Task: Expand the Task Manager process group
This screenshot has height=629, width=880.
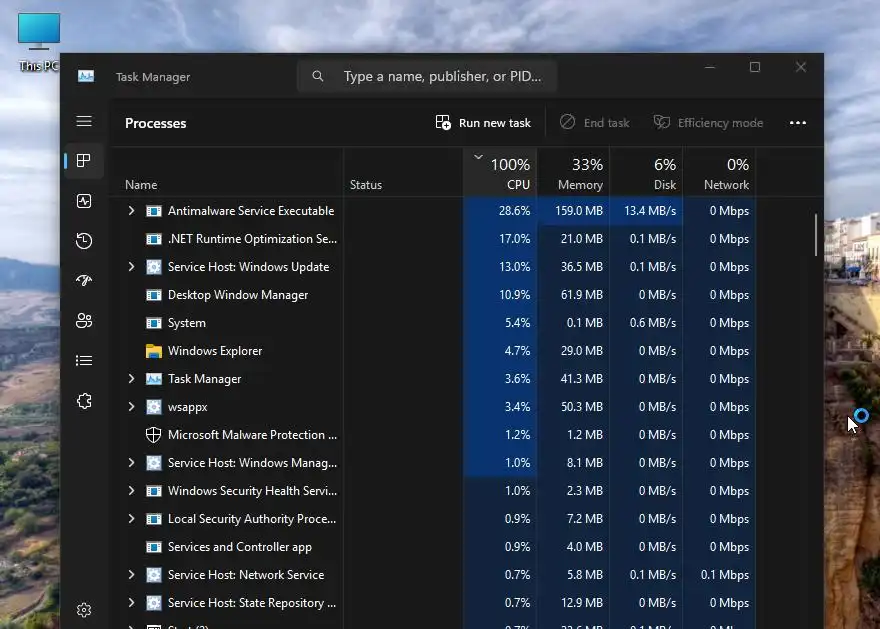Action: [131, 379]
